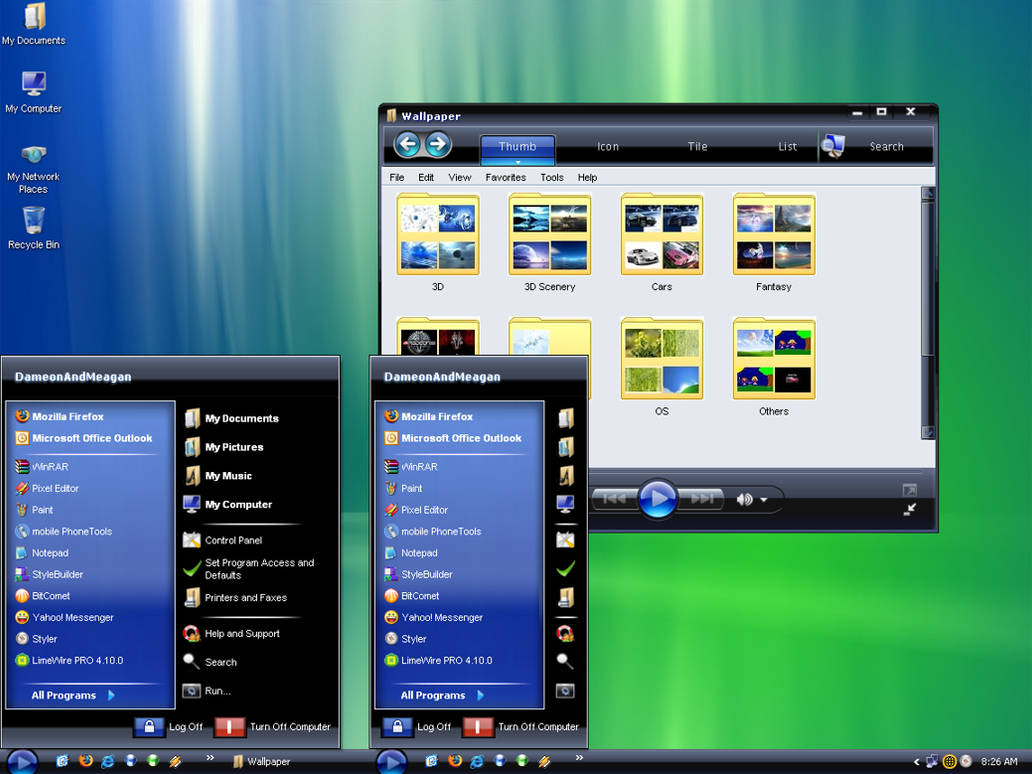Switch folder view to Tile mode
1032x774 pixels.
pyautogui.click(x=697, y=147)
